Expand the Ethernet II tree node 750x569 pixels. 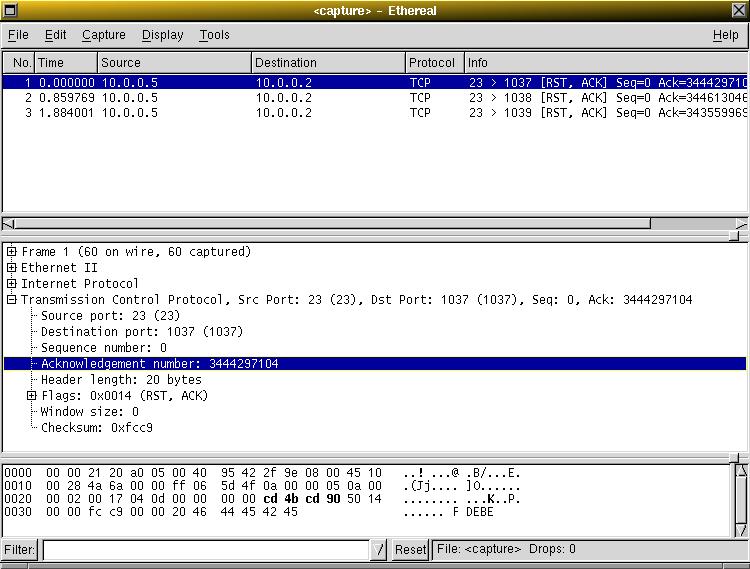[x=11, y=267]
